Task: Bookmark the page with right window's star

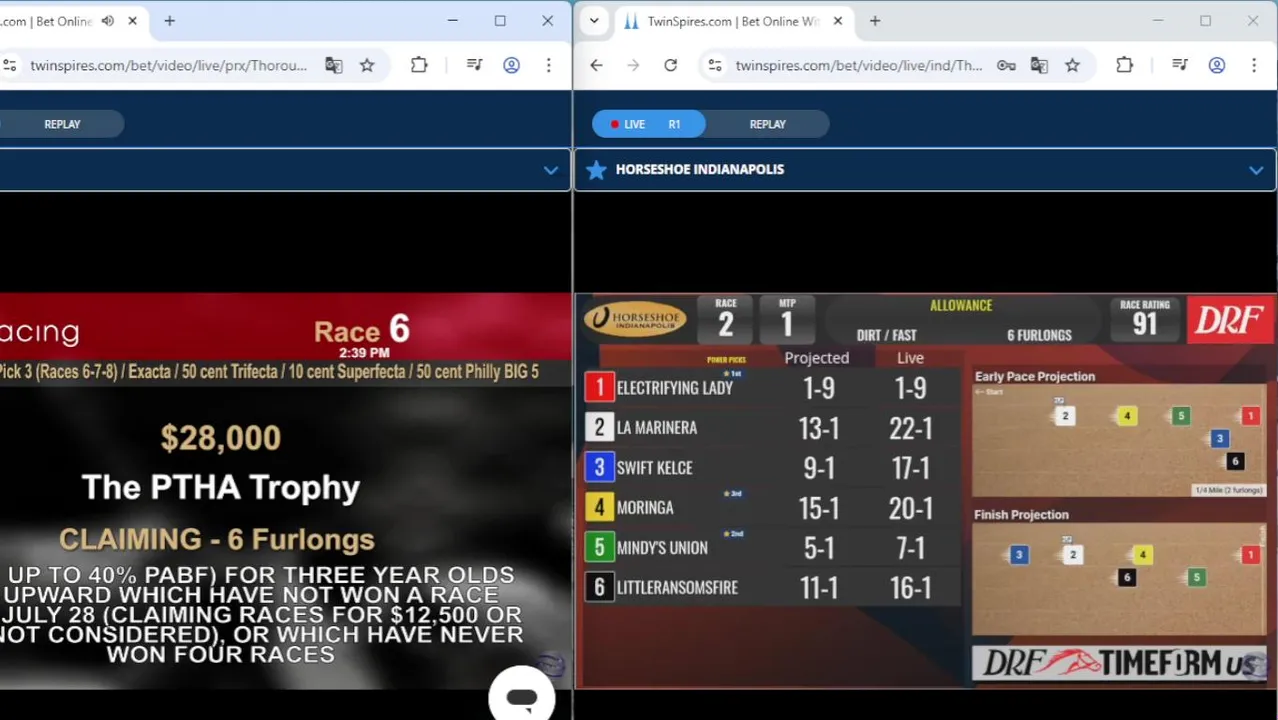Action: point(1072,66)
